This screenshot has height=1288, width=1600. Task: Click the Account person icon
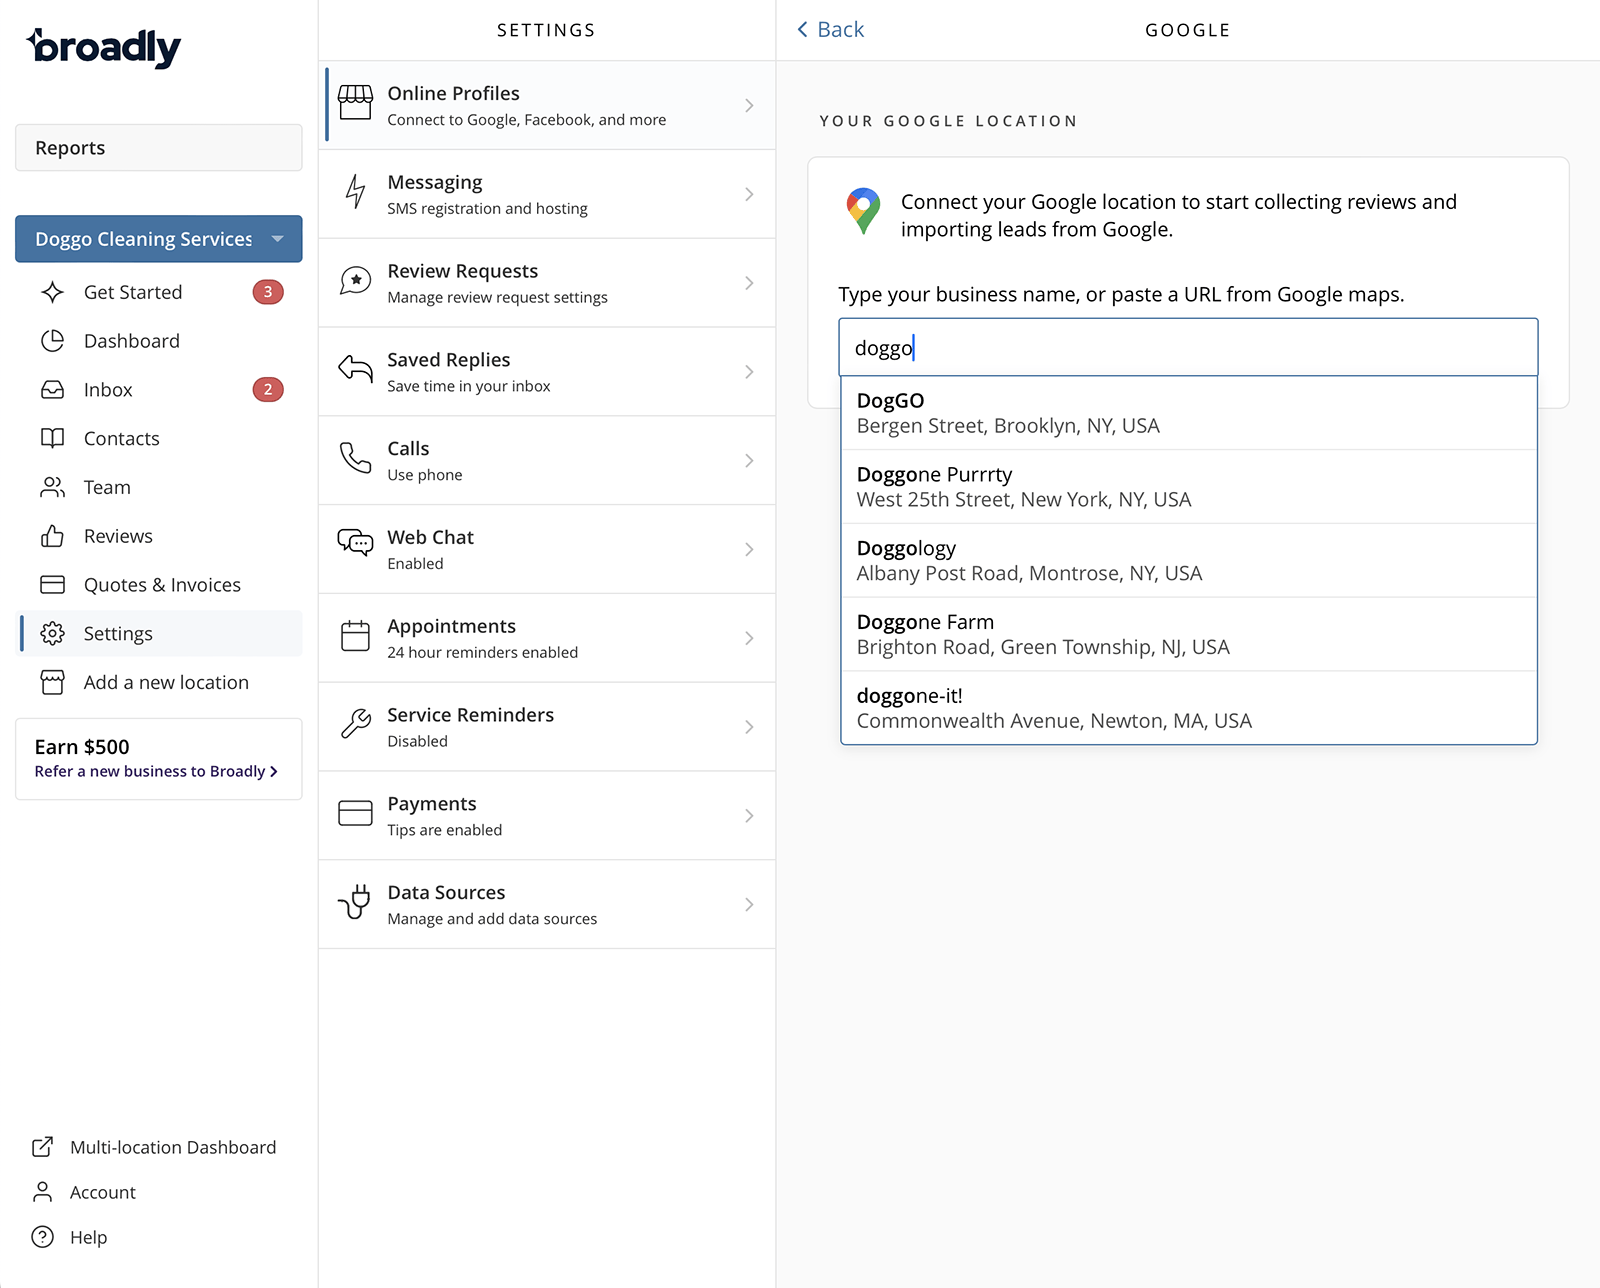42,1192
